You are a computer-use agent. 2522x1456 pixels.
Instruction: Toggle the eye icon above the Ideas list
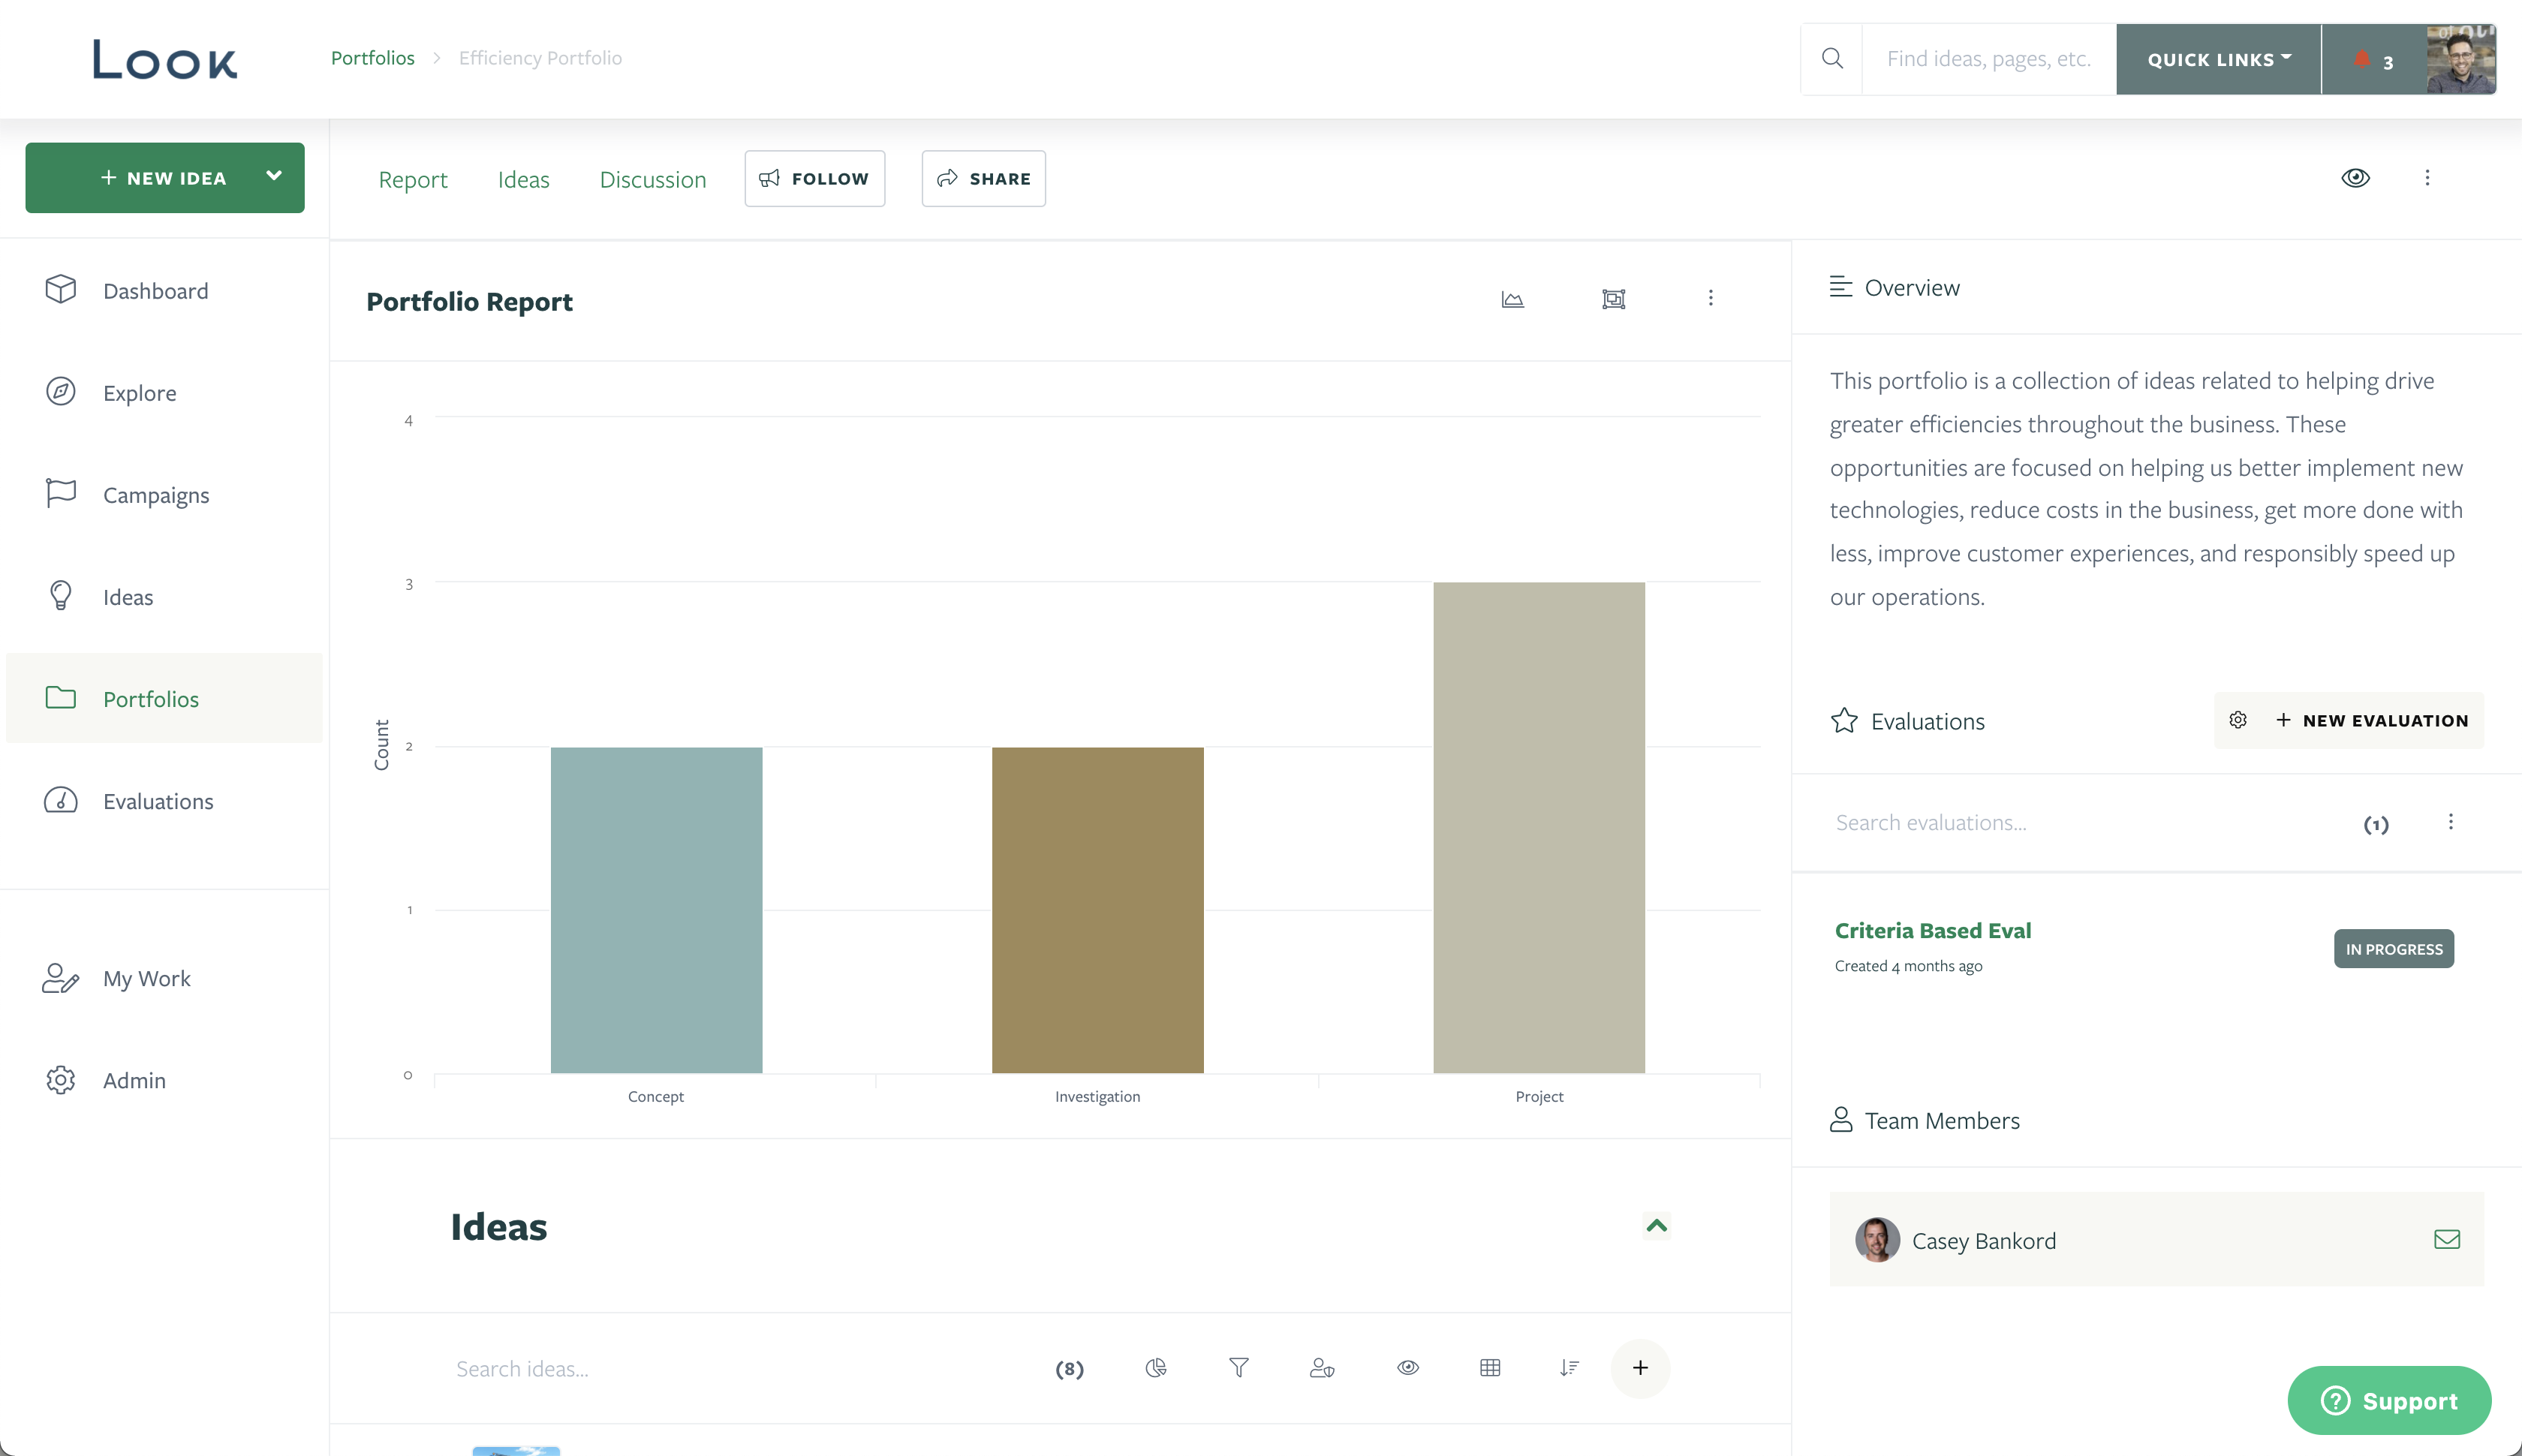click(1407, 1367)
